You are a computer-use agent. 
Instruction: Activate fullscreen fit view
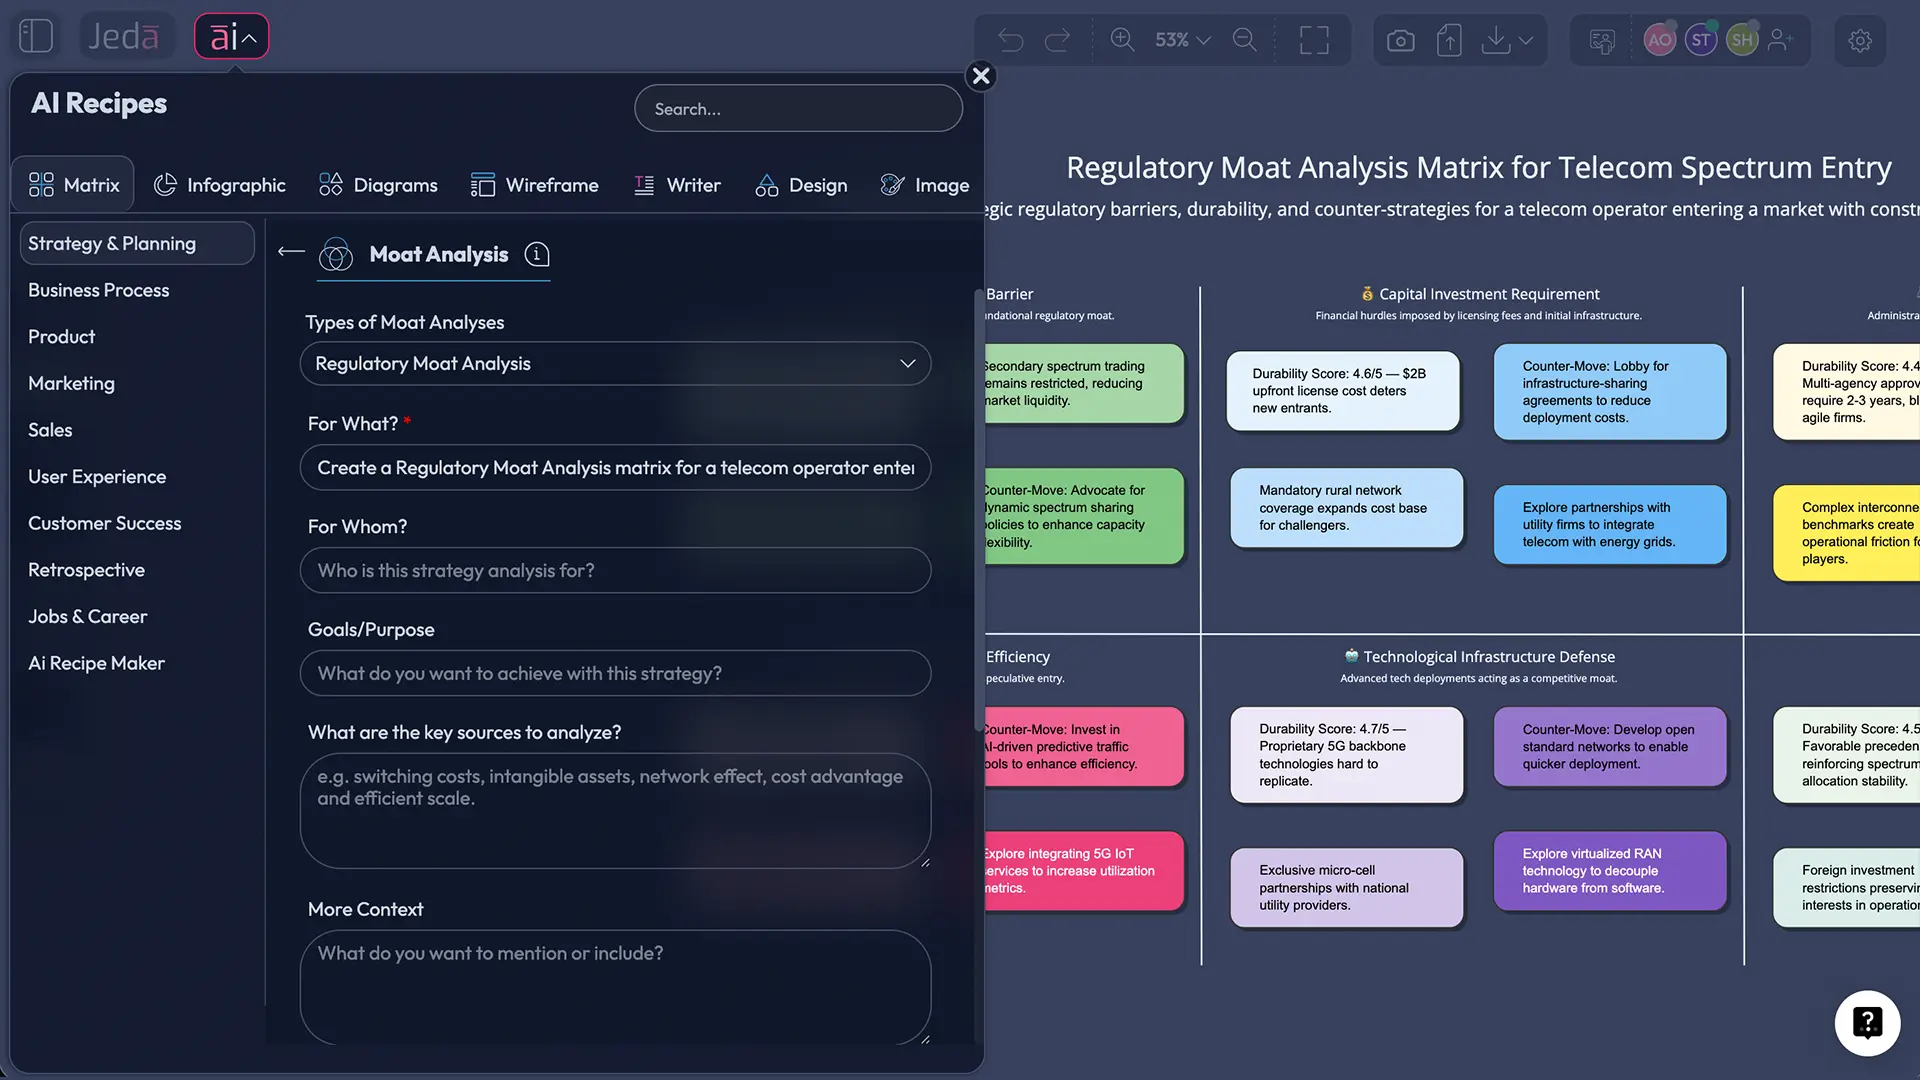[1313, 40]
